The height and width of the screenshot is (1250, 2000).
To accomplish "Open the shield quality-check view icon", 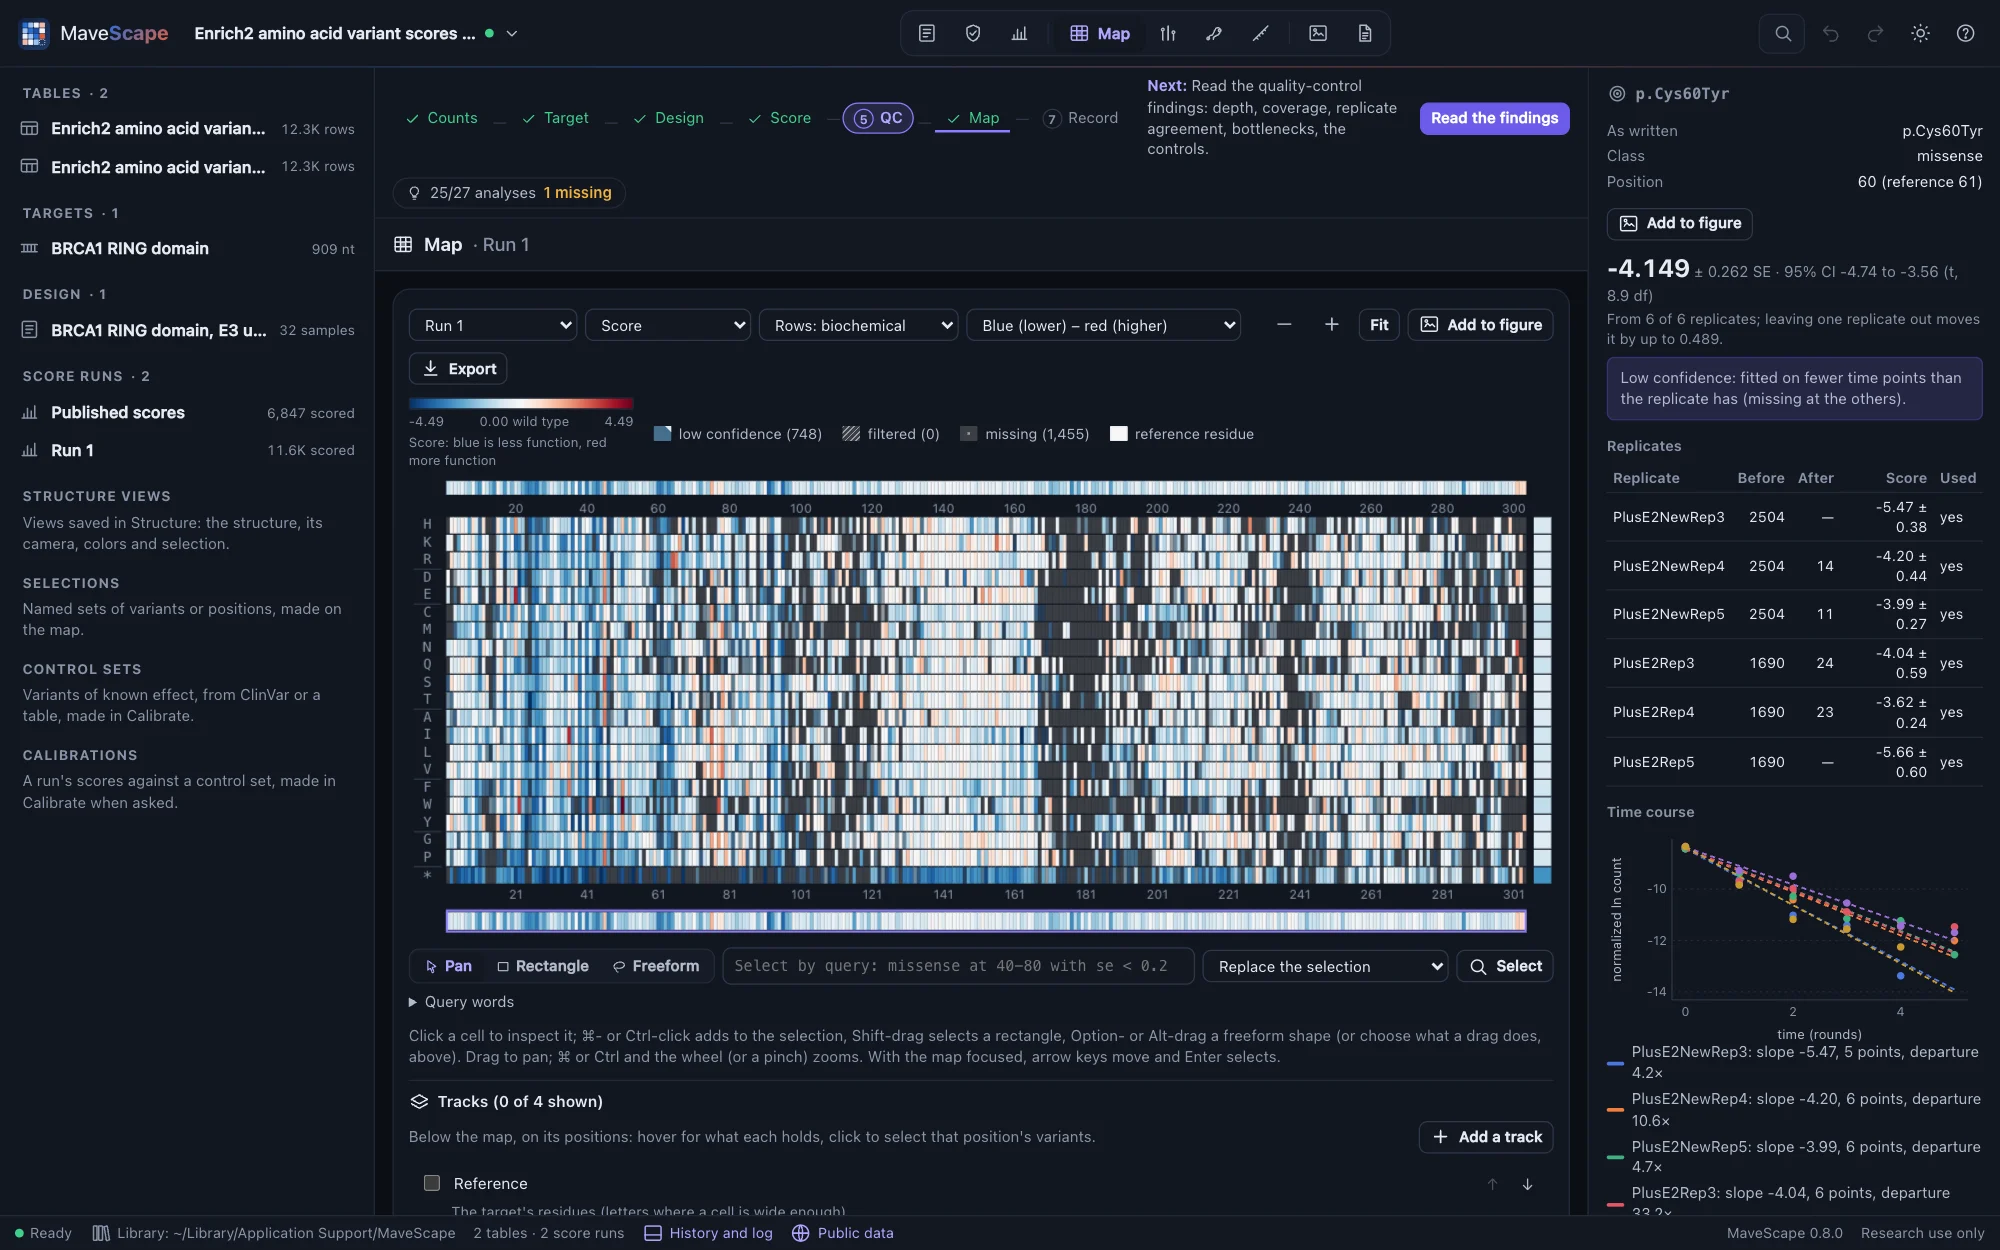I will tap(973, 33).
